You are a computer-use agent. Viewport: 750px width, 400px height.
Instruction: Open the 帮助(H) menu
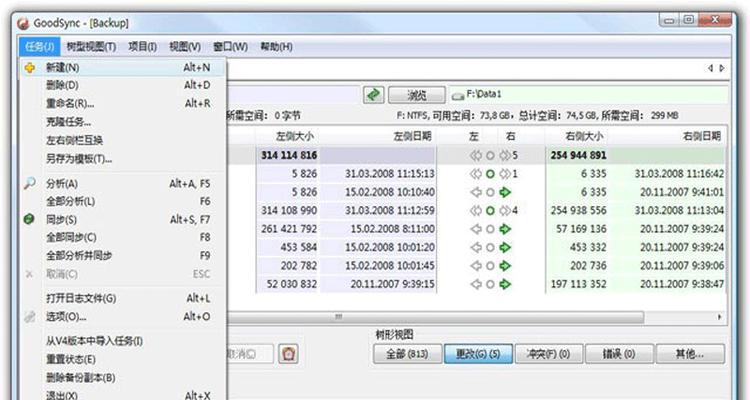tap(276, 46)
